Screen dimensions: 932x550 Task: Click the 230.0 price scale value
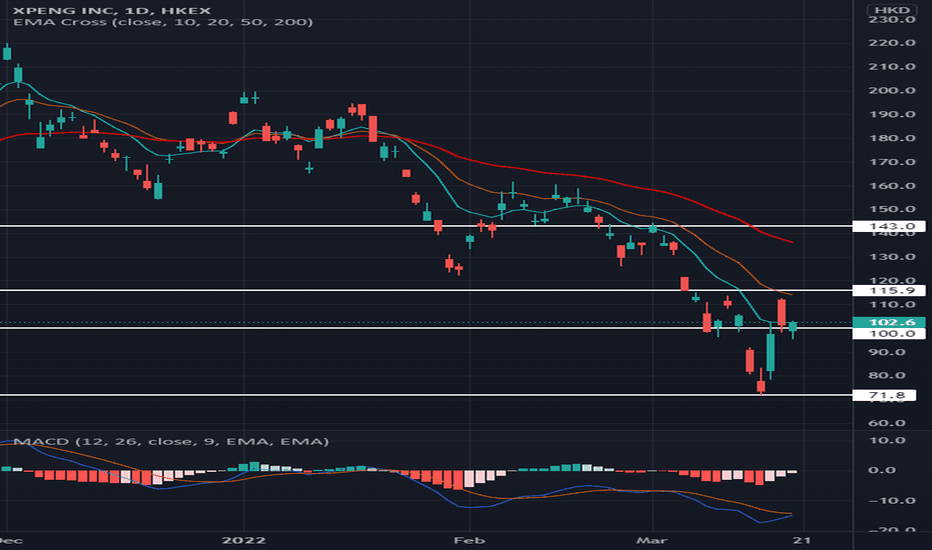(892, 20)
